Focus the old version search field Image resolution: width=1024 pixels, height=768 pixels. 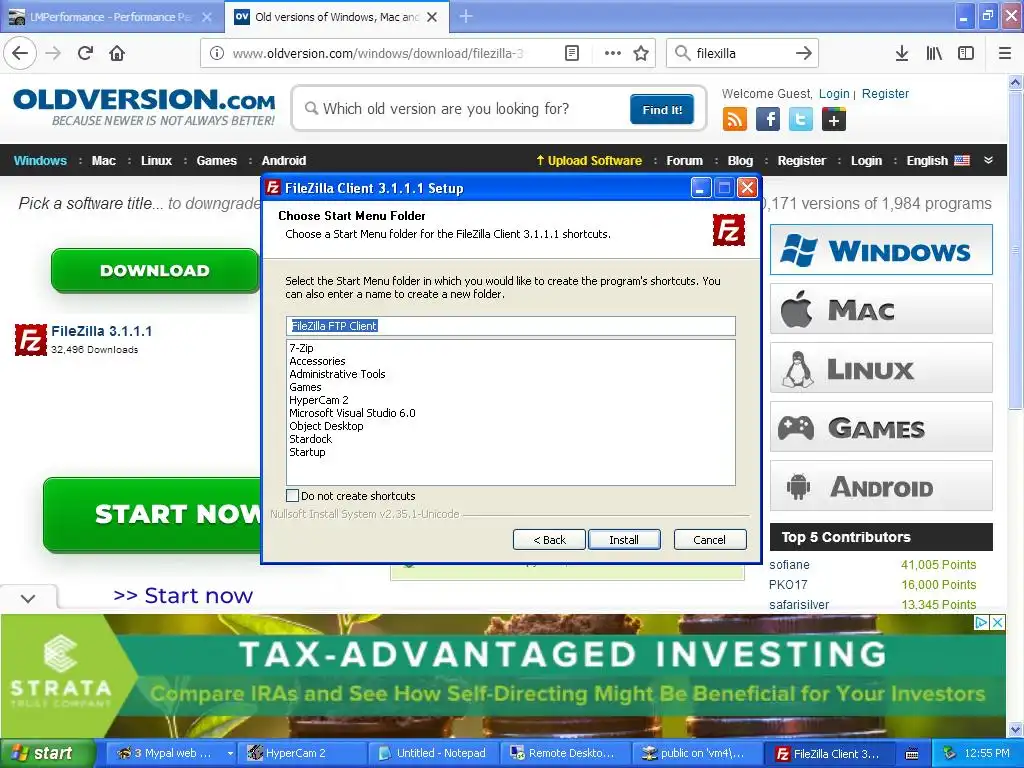point(464,108)
